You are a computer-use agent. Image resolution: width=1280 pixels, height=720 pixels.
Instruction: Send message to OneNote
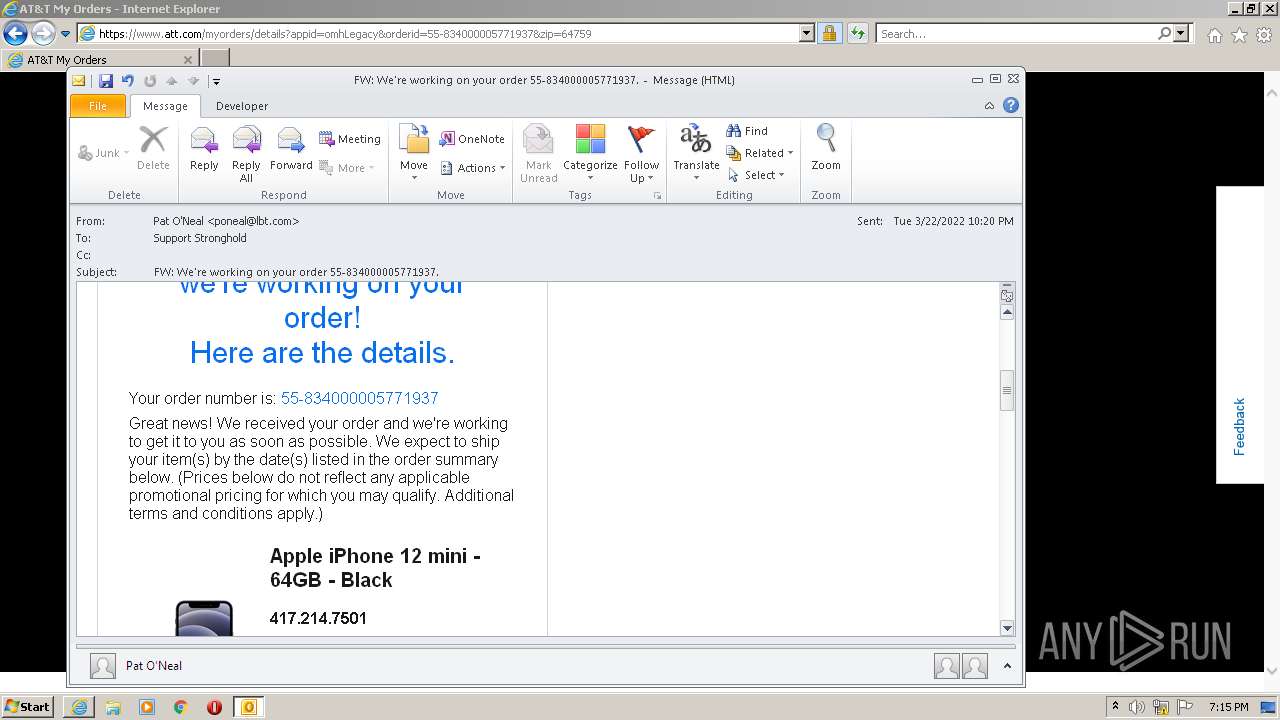point(472,139)
